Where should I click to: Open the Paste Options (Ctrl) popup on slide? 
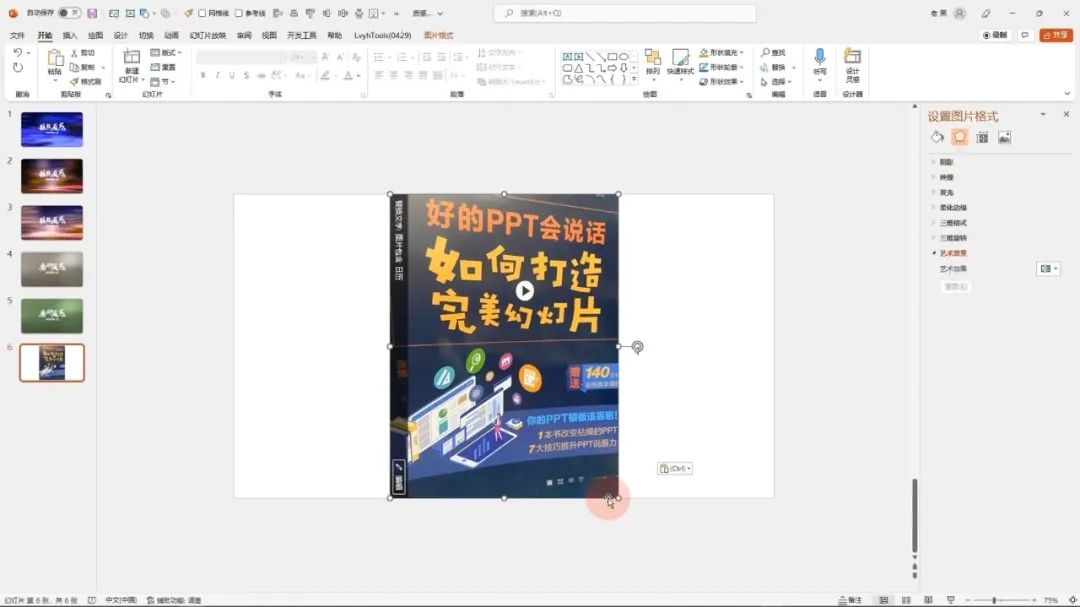(675, 469)
